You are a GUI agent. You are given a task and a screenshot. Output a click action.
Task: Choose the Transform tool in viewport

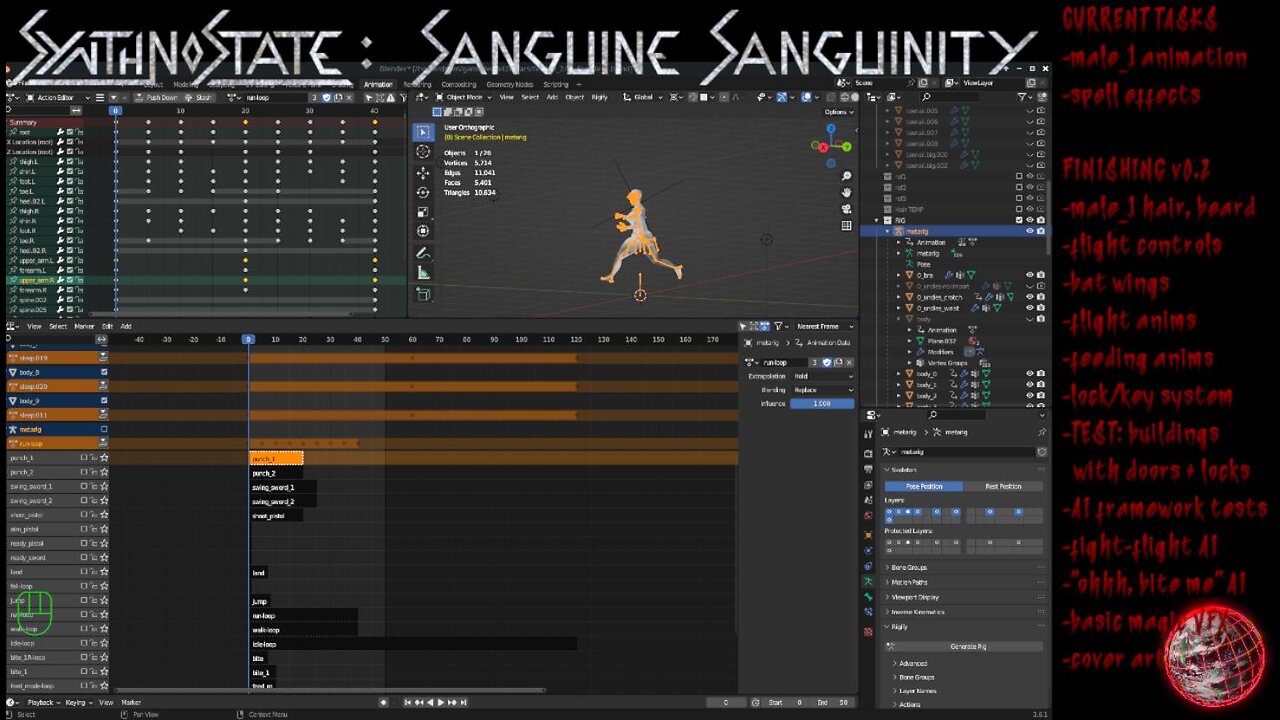(x=423, y=231)
